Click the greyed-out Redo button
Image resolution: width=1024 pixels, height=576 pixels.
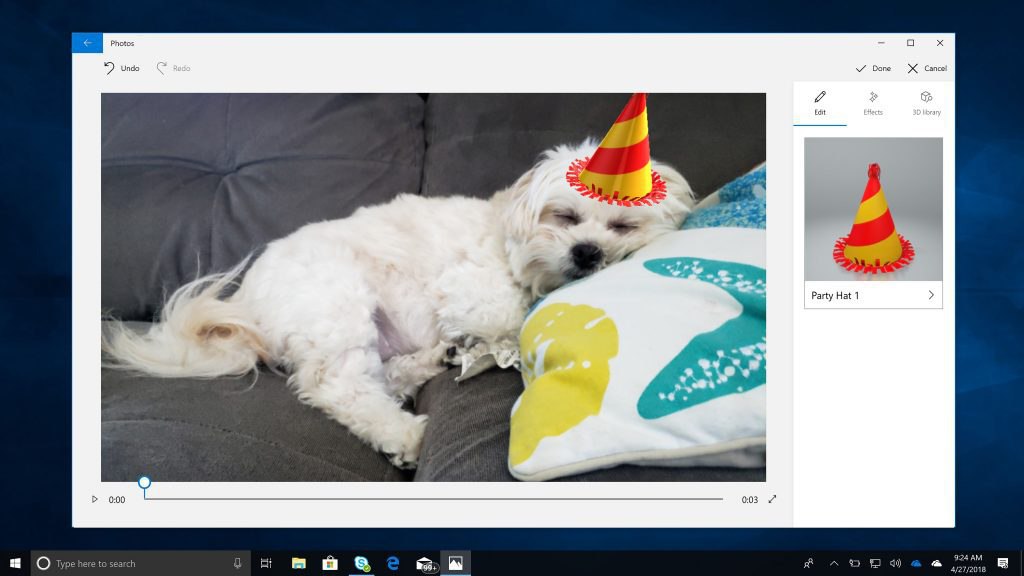pos(173,68)
